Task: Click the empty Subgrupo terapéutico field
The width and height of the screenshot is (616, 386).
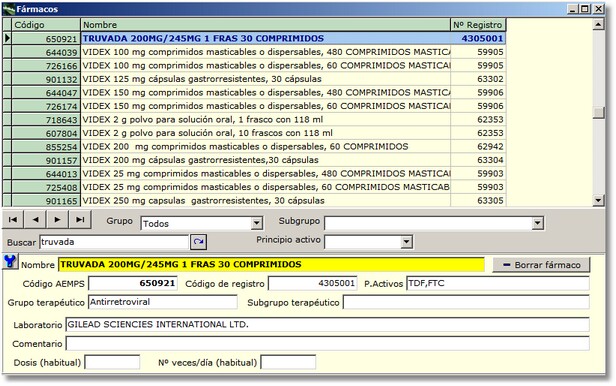Action: pos(466,302)
